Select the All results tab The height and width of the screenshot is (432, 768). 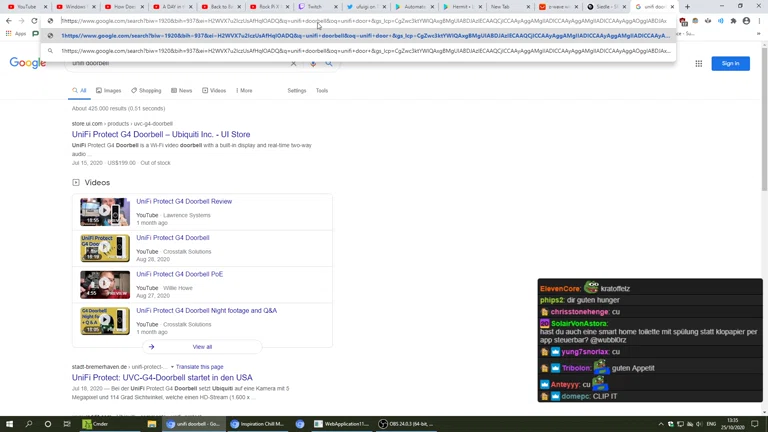(x=79, y=91)
